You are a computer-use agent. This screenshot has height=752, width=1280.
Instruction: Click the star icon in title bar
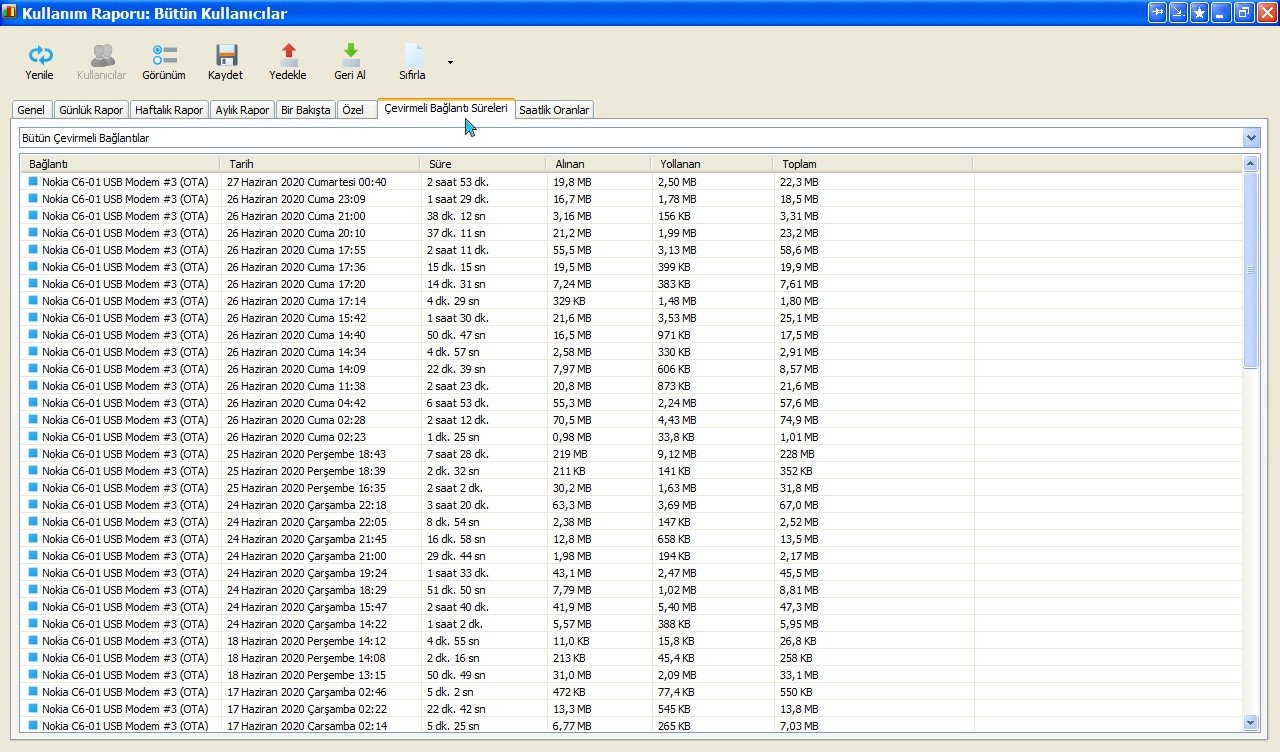(x=1200, y=12)
